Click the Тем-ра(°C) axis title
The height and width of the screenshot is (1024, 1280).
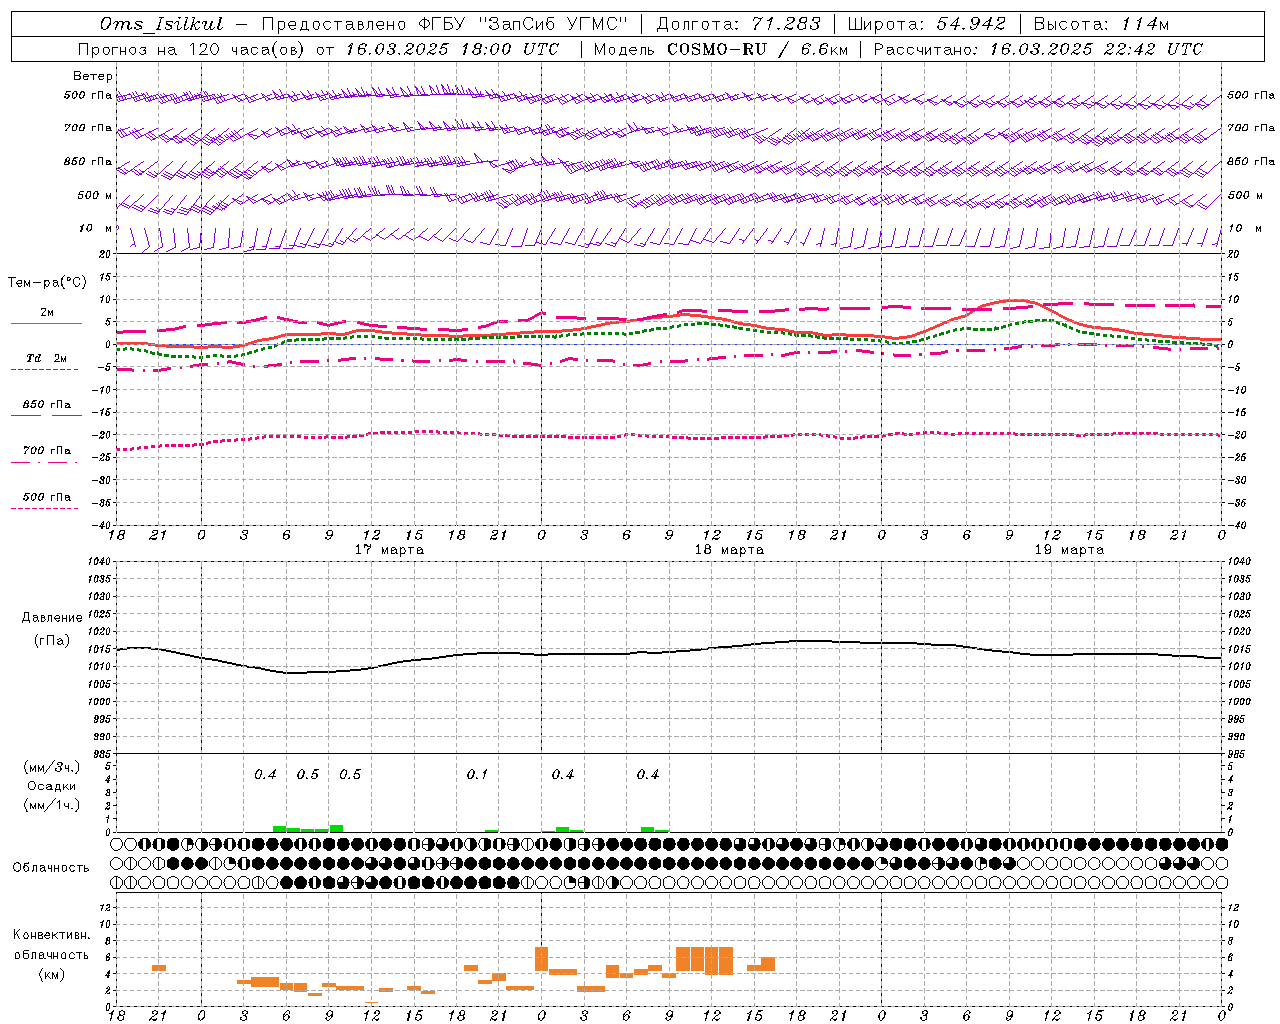pyautogui.click(x=47, y=283)
